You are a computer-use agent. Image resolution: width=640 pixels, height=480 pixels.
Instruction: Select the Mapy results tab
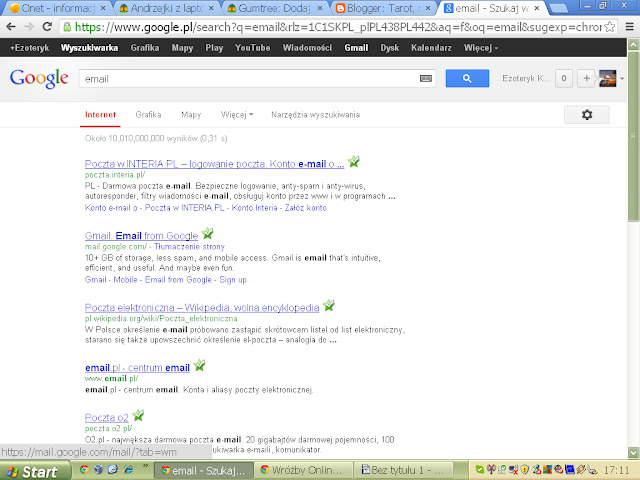point(191,115)
